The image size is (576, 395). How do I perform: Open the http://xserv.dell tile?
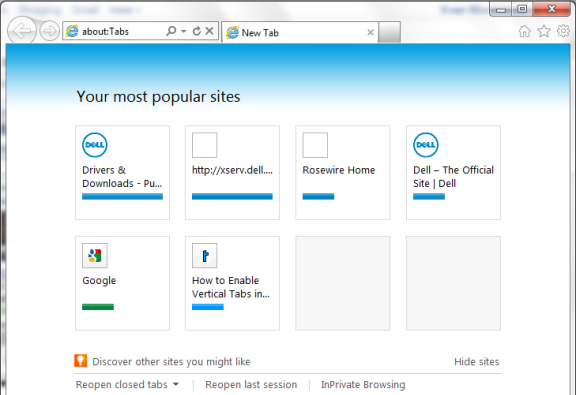[x=232, y=172]
